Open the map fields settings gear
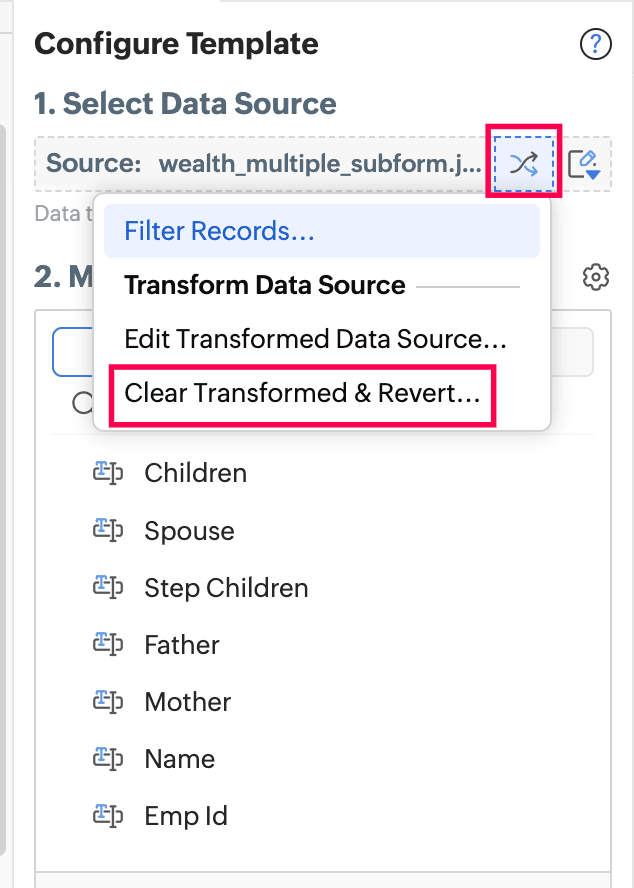The width and height of the screenshot is (634, 888). pyautogui.click(x=595, y=278)
